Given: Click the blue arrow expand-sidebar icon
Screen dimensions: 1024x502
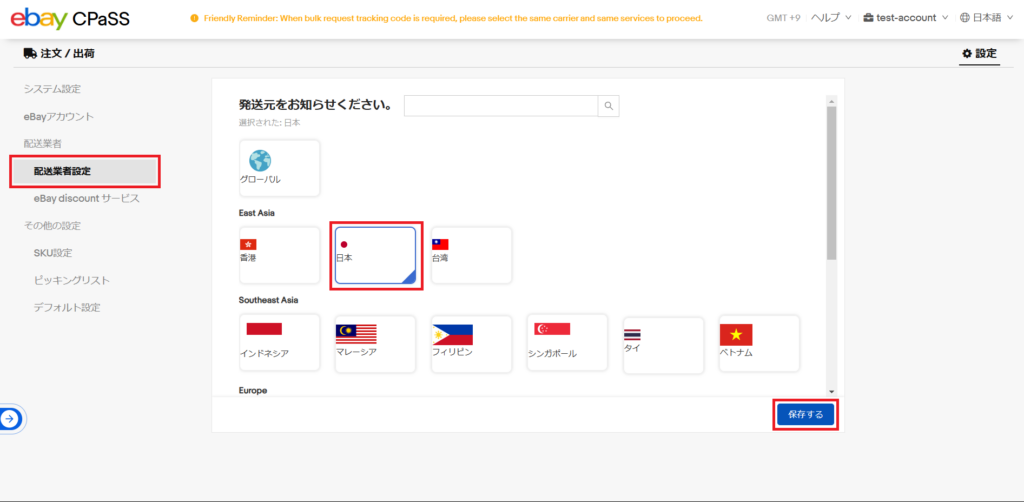Looking at the screenshot, I should [10, 418].
